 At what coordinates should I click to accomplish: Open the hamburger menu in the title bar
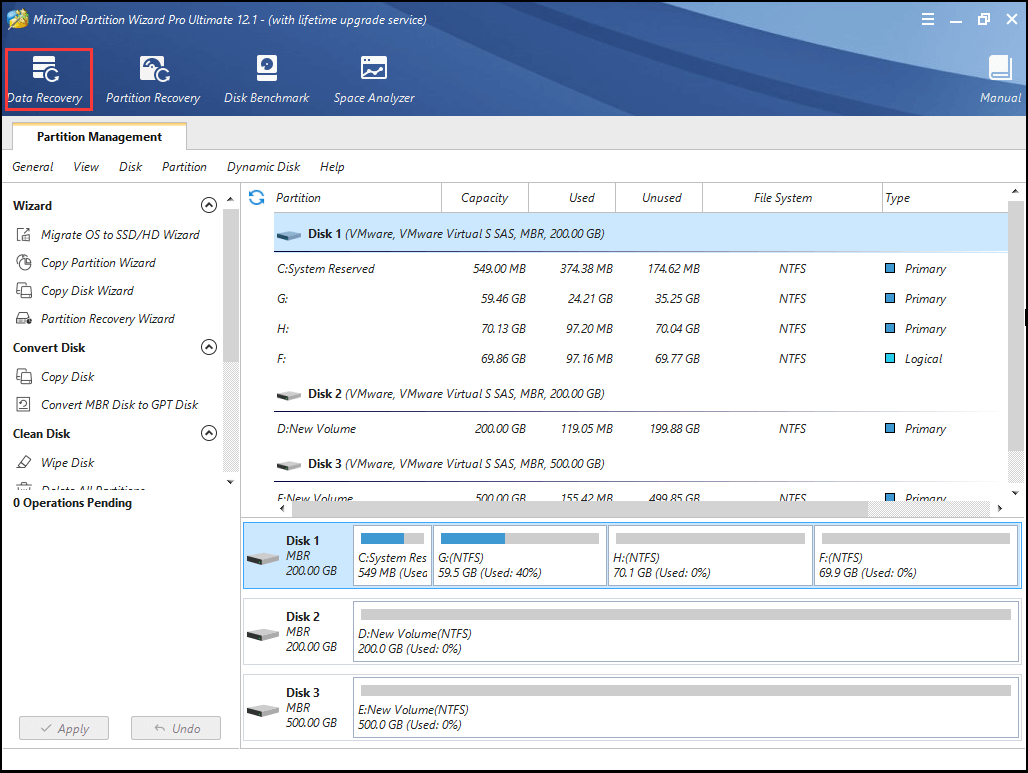pyautogui.click(x=928, y=19)
